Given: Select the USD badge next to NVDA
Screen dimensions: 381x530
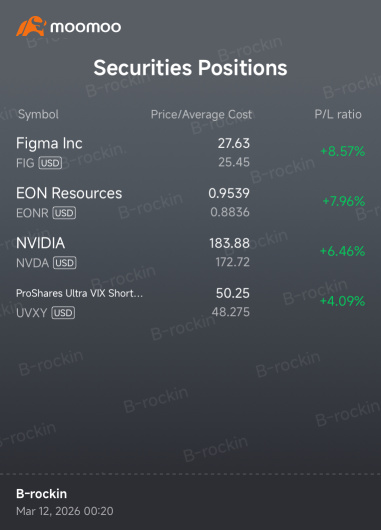Looking at the screenshot, I should (x=65, y=263).
